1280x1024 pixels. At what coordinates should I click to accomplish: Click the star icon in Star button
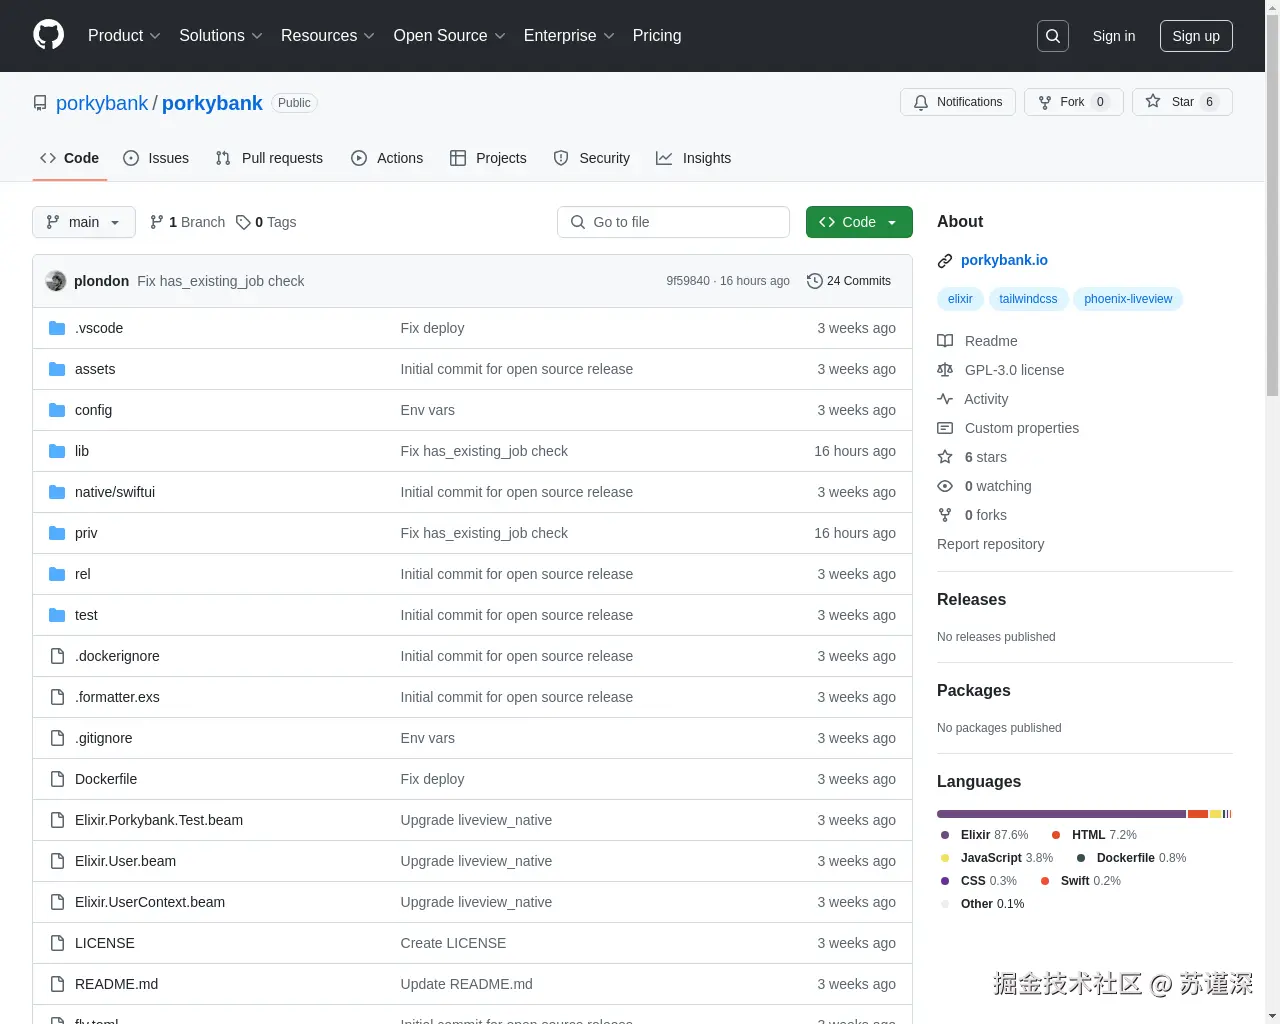coord(1153,102)
